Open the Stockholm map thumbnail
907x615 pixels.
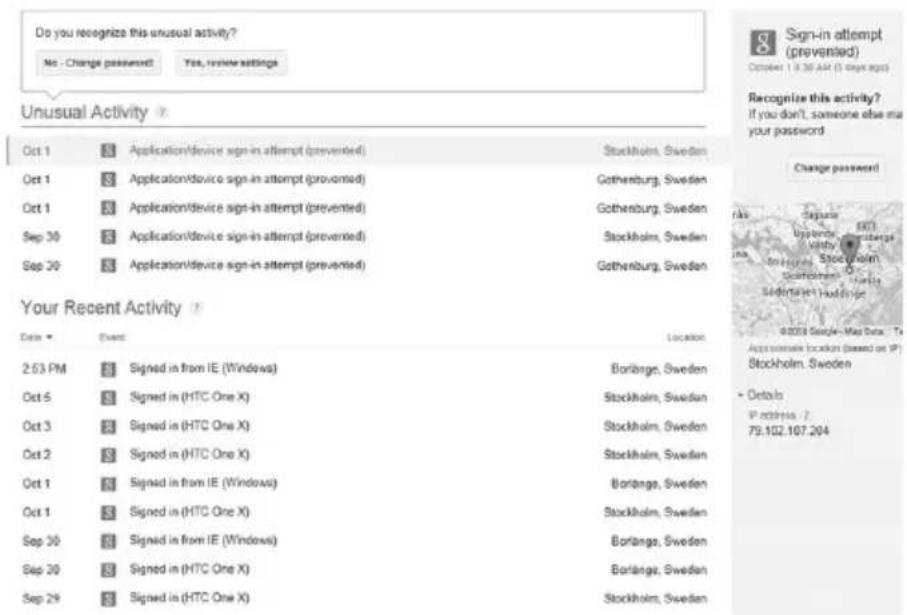coord(817,269)
